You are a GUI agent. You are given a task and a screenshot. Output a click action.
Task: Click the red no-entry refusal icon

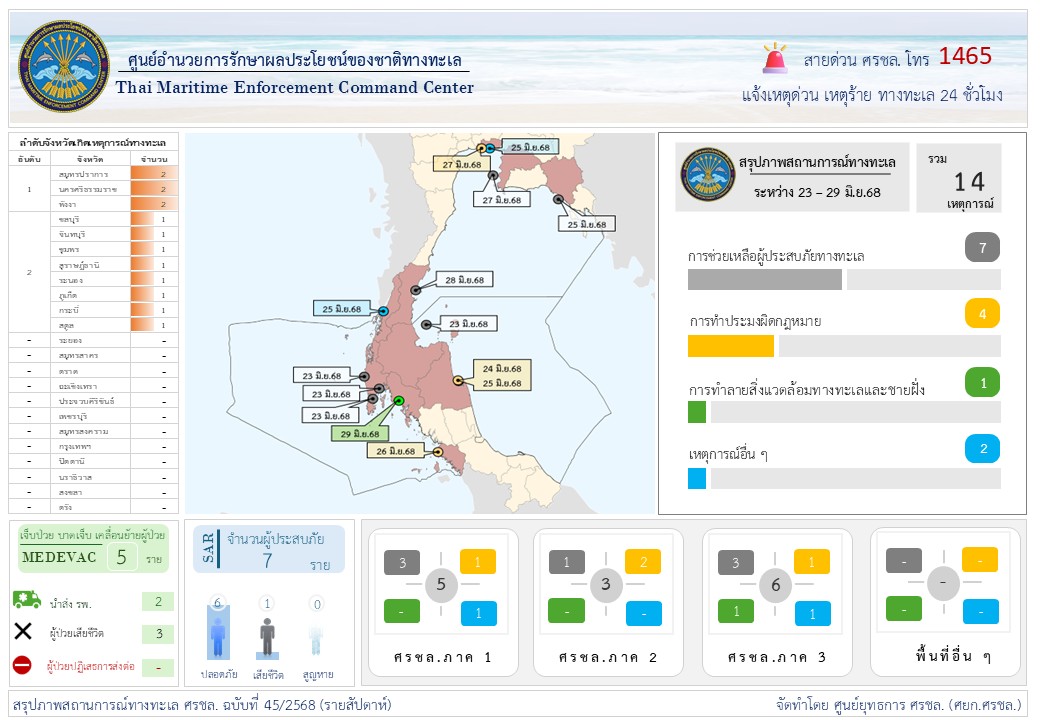(23, 665)
